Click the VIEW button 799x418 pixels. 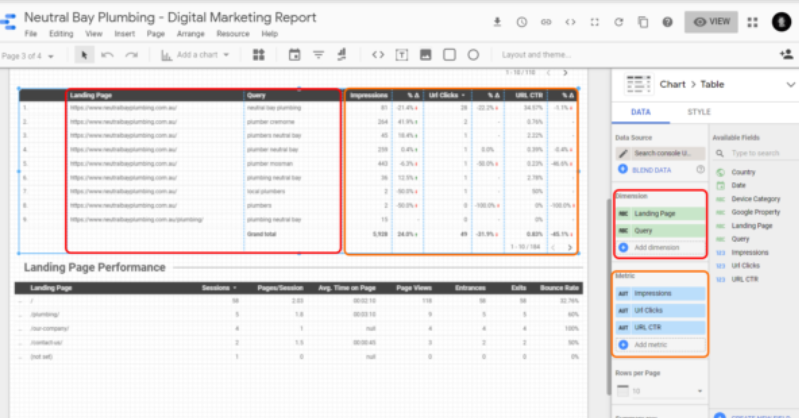[711, 22]
